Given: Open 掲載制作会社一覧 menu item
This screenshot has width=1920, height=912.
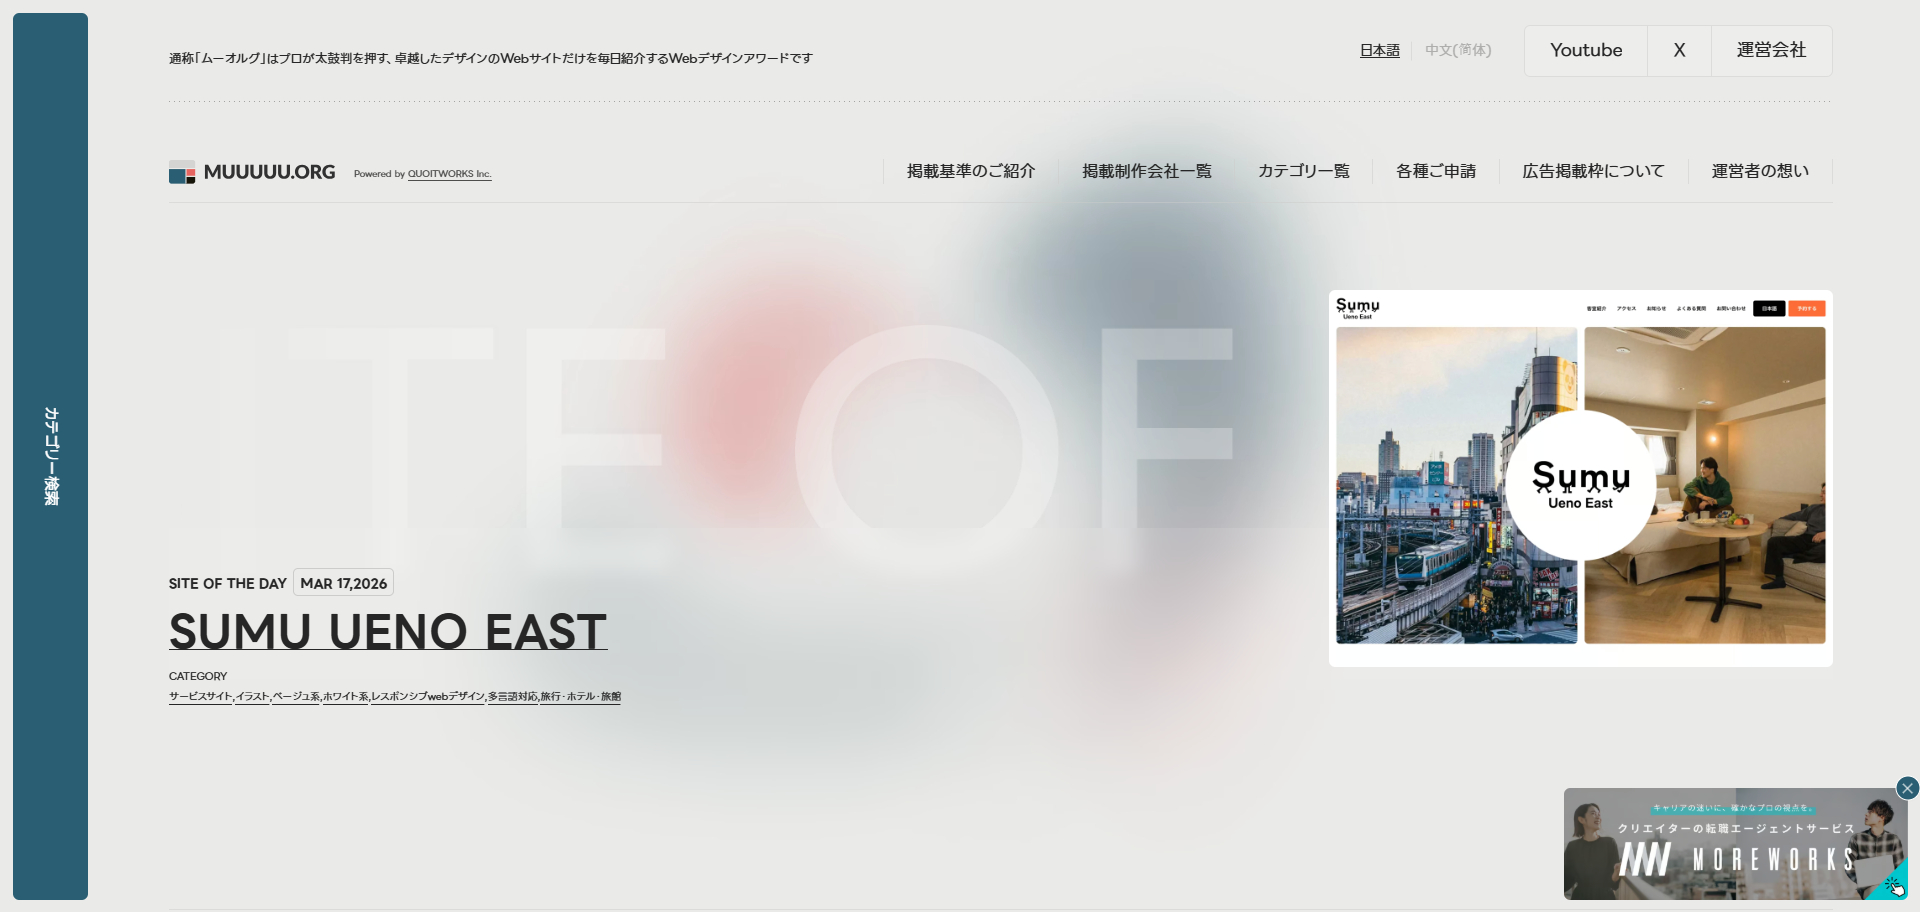Looking at the screenshot, I should click(x=1146, y=171).
